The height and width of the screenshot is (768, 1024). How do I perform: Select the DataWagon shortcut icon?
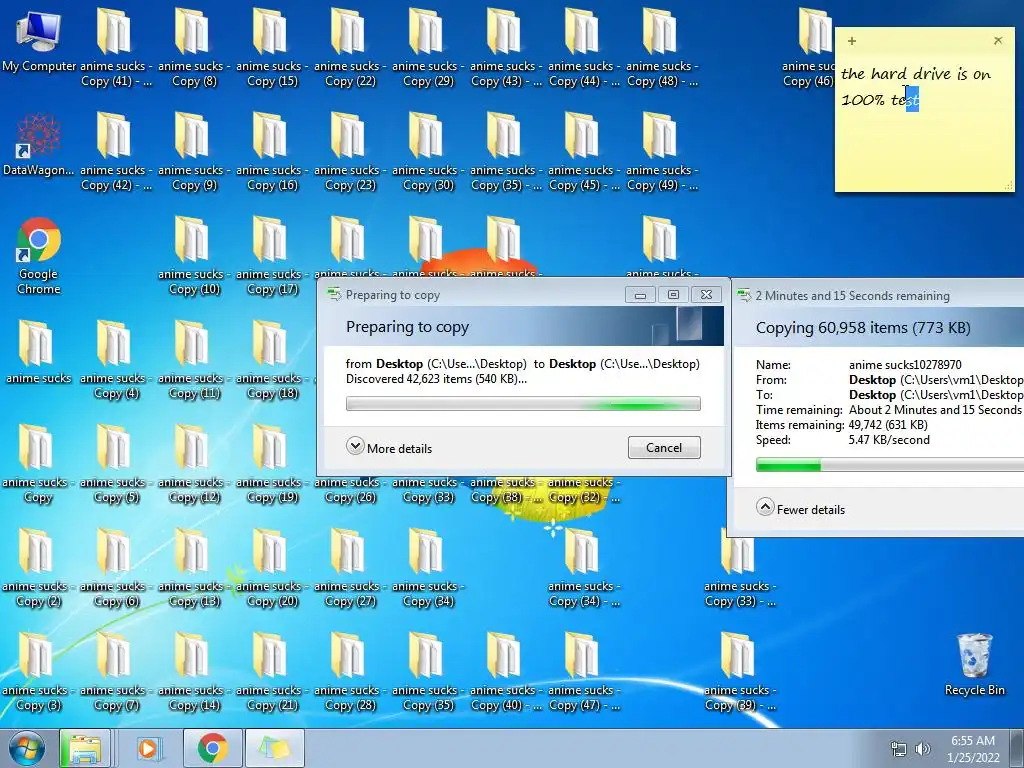coord(39,144)
